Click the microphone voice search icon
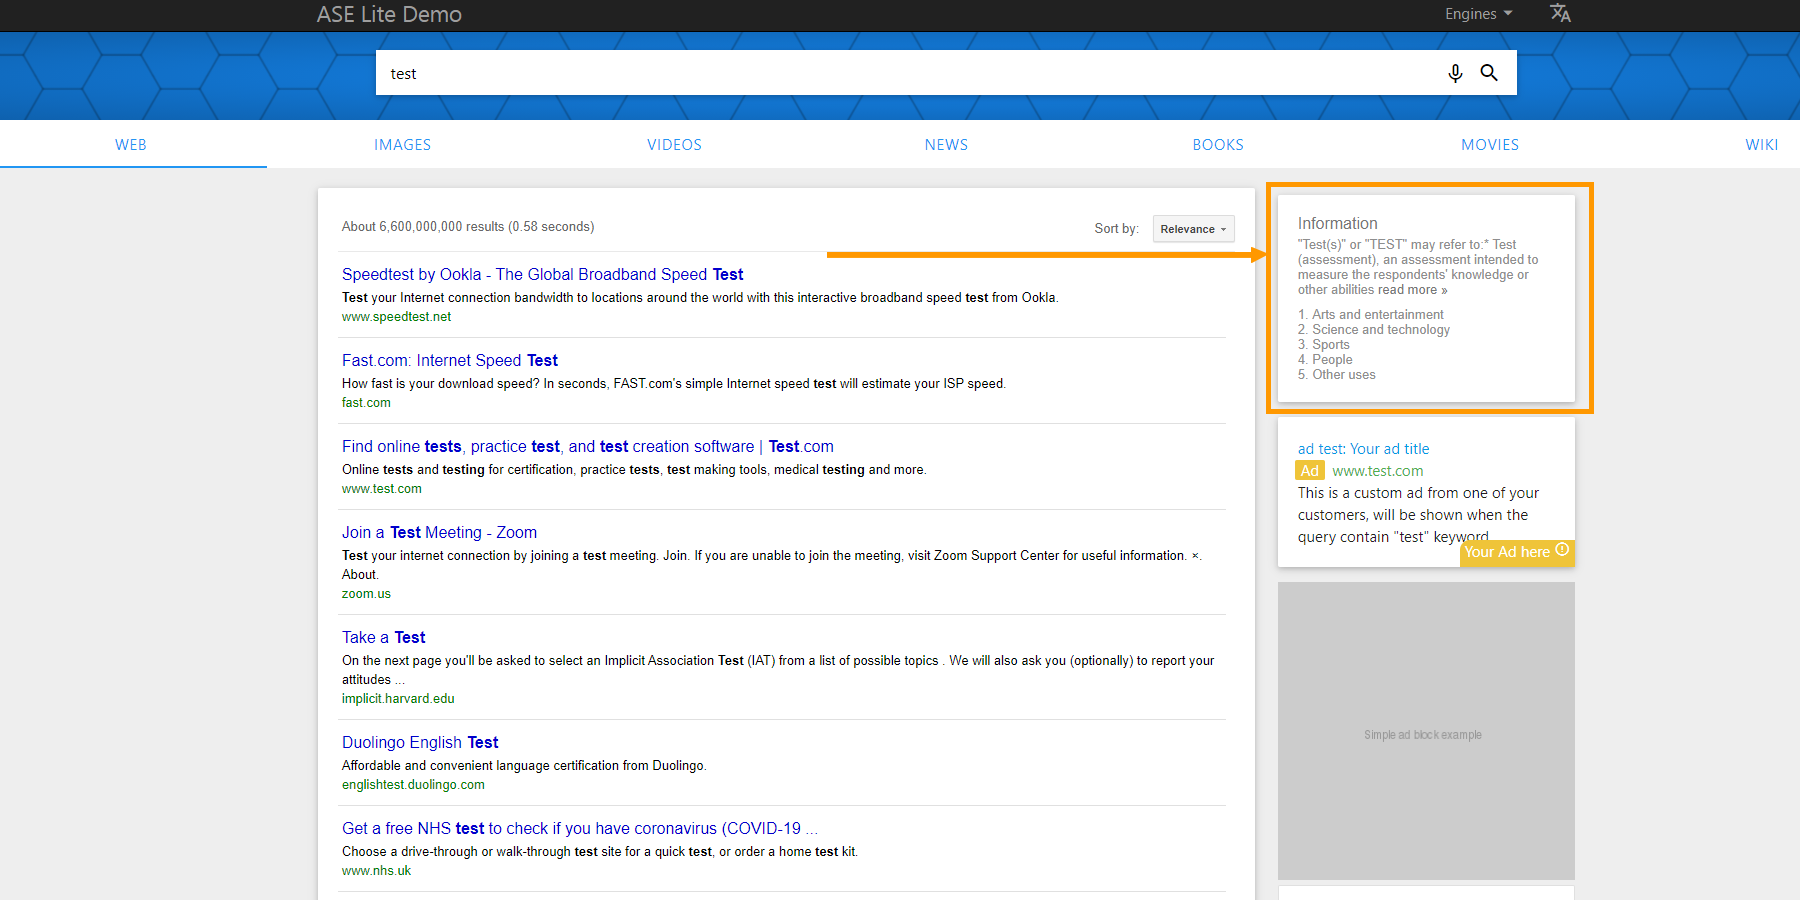 [x=1455, y=73]
